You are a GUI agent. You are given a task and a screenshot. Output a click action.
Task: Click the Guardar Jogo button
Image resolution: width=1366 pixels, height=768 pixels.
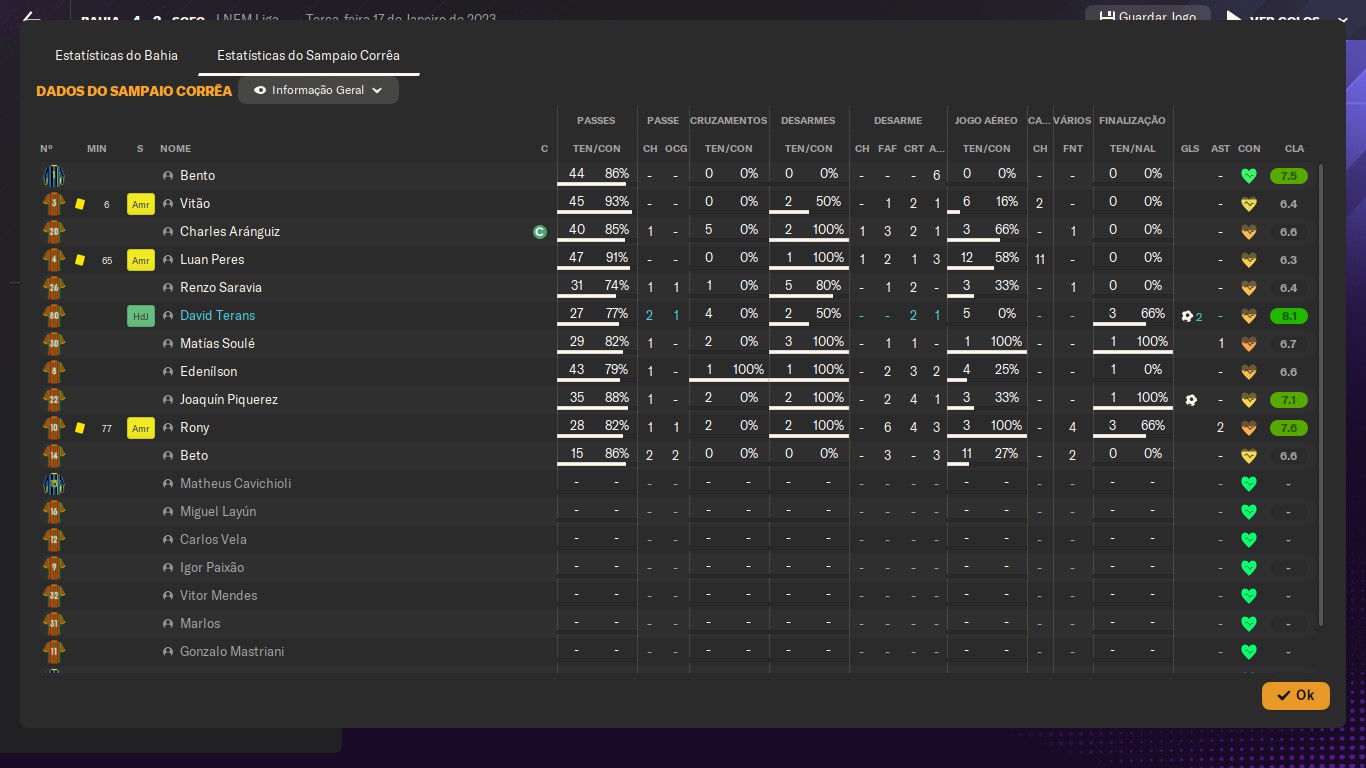tap(1147, 17)
